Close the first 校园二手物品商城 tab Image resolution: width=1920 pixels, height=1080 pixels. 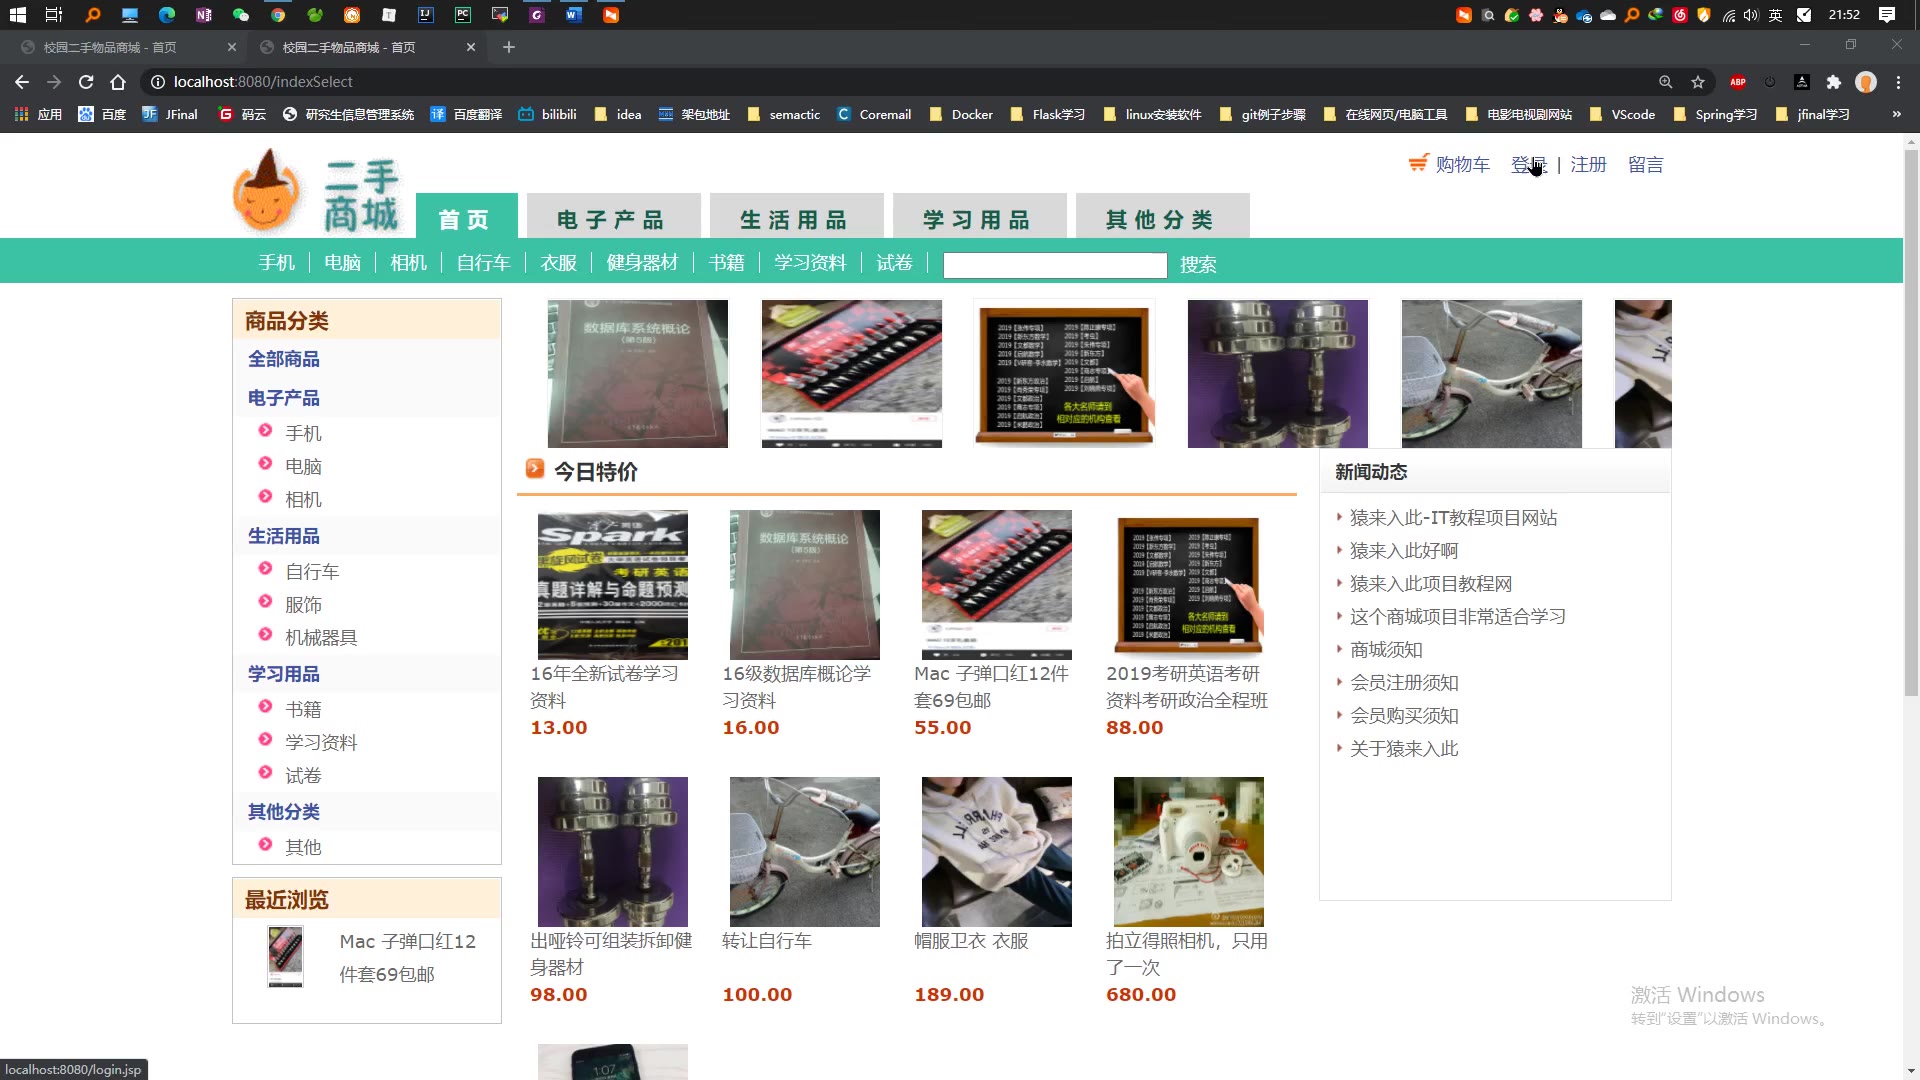(232, 47)
